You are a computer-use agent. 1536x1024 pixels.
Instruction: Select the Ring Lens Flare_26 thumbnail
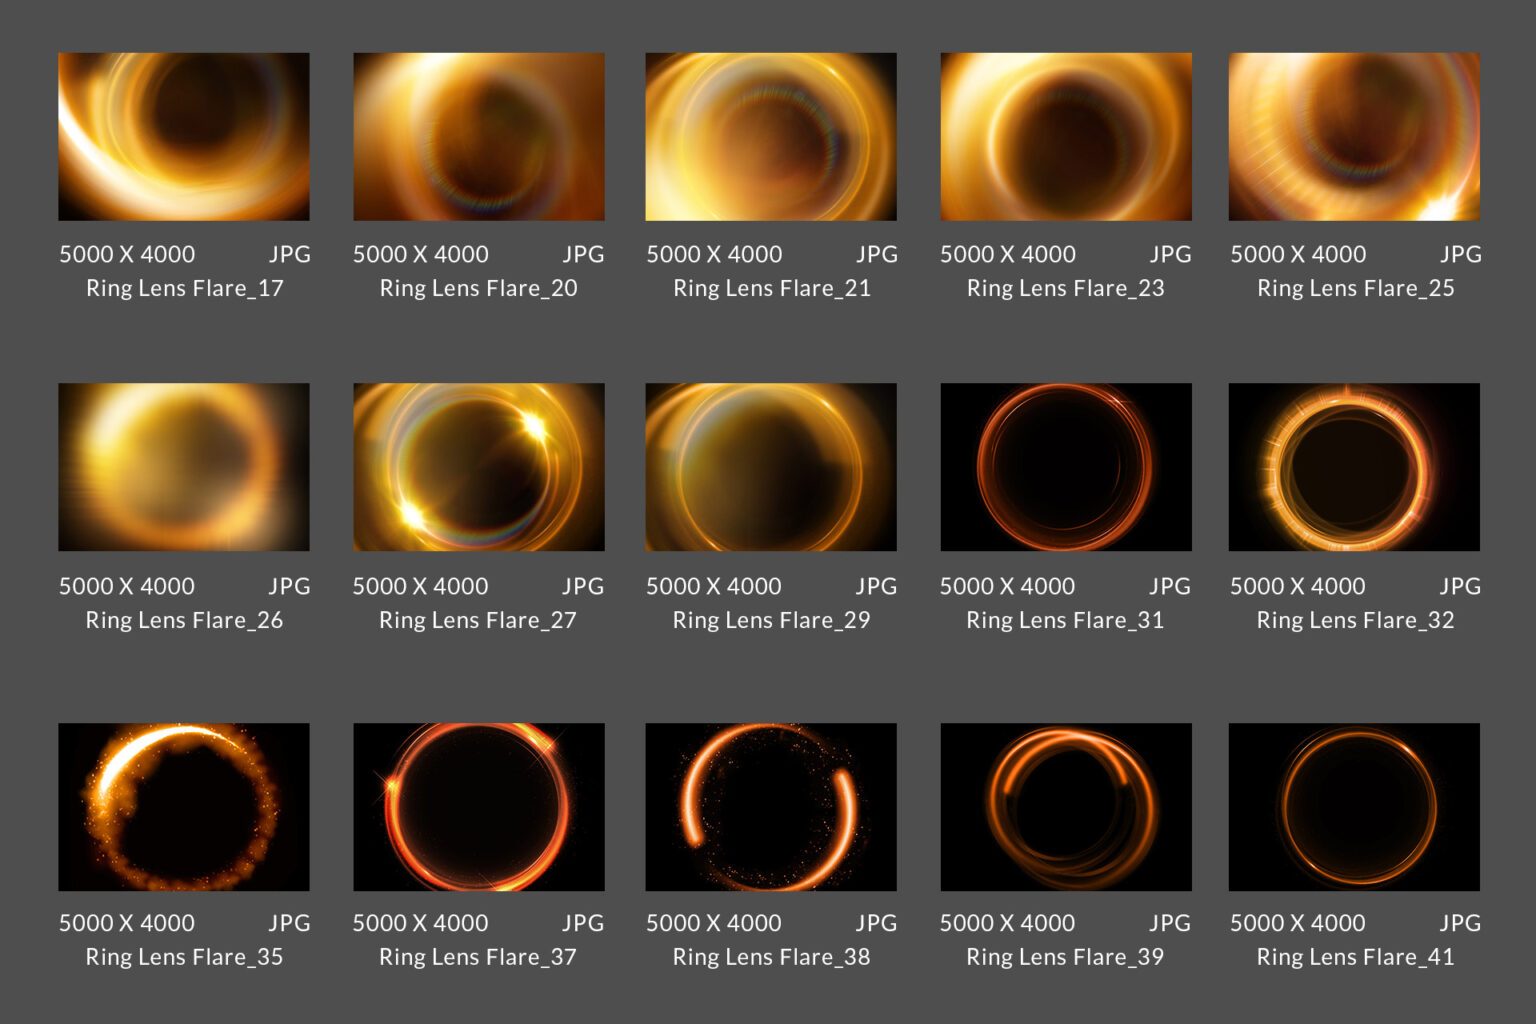click(184, 466)
